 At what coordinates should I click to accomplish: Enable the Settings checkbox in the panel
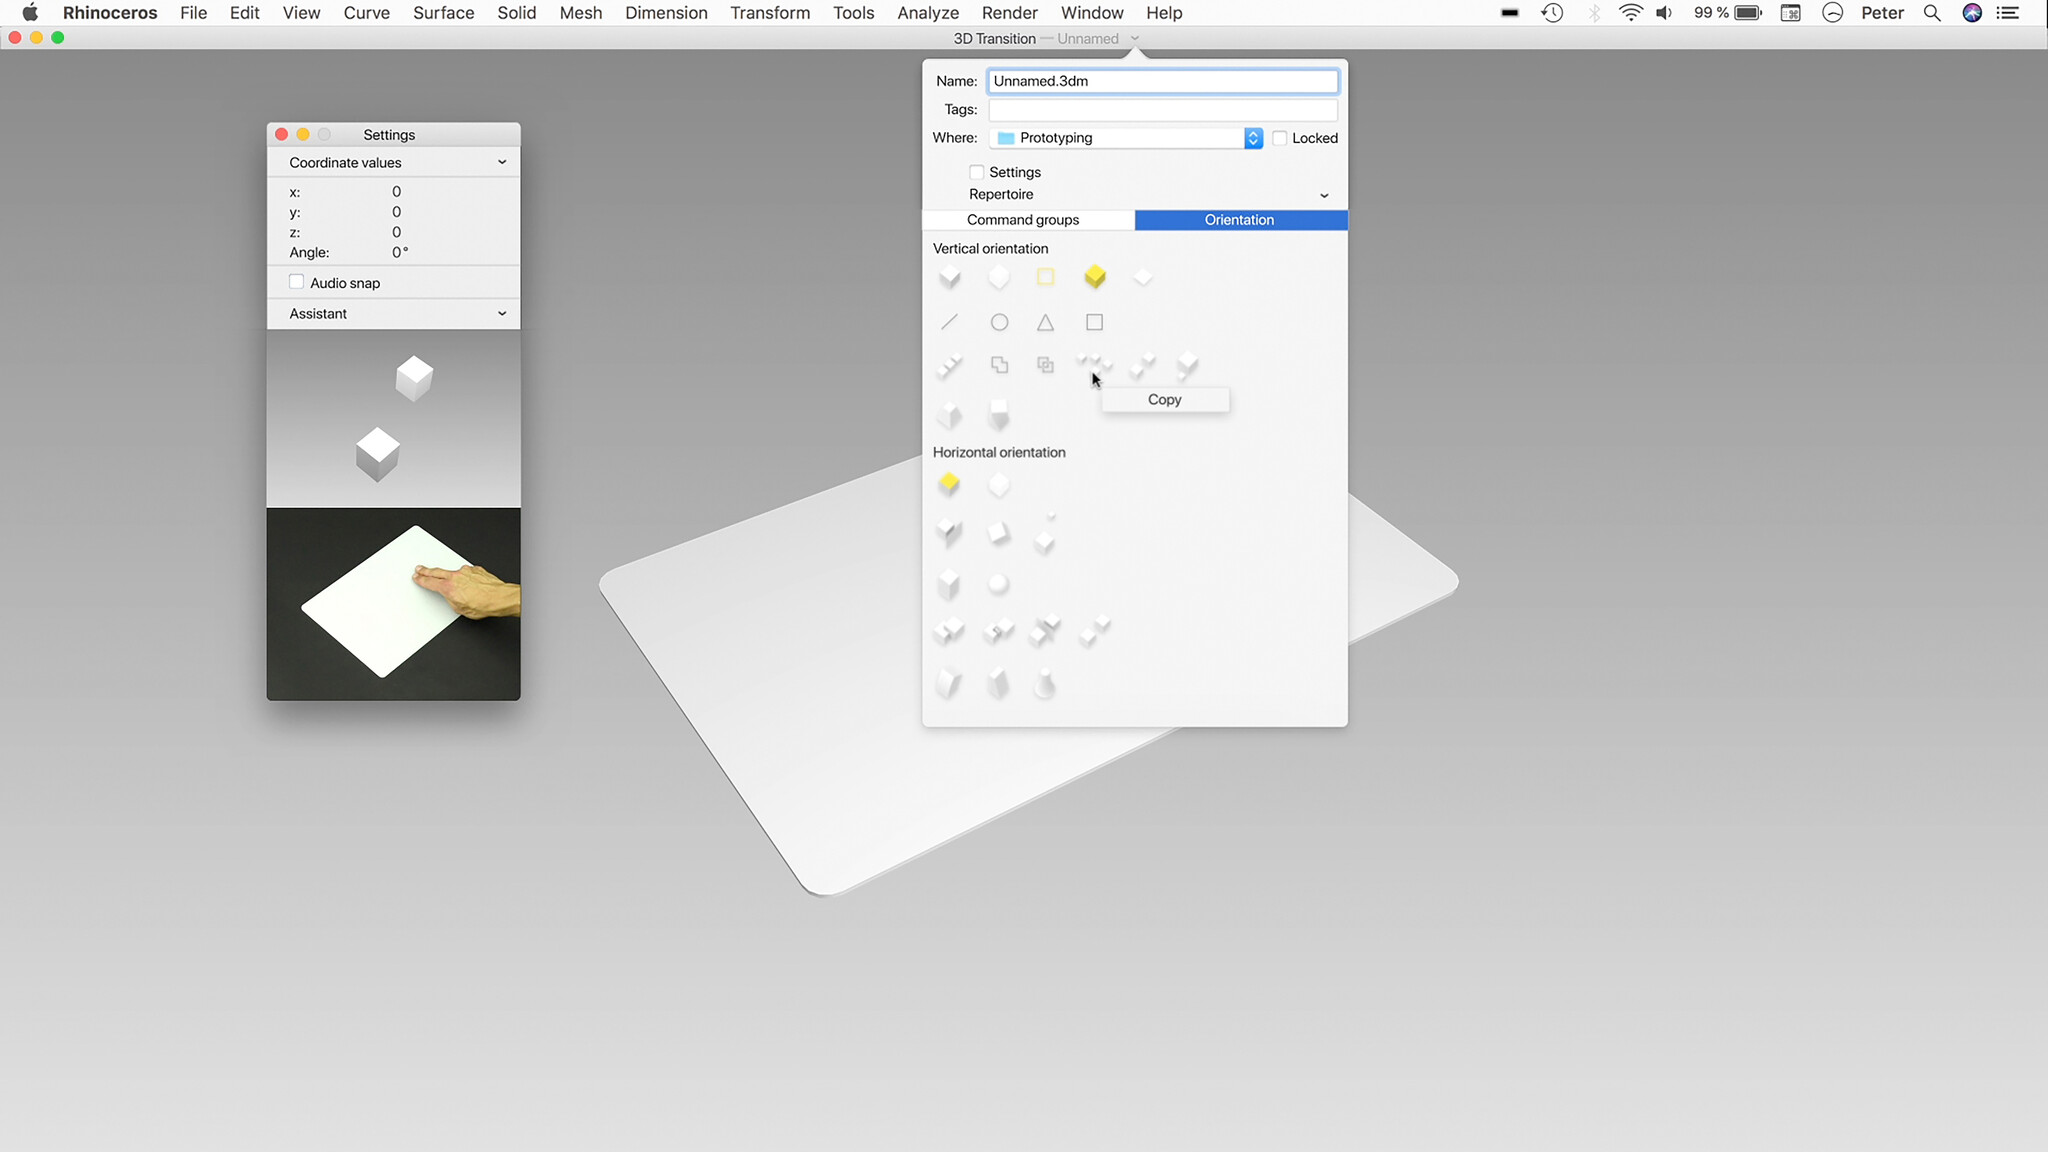pos(976,170)
